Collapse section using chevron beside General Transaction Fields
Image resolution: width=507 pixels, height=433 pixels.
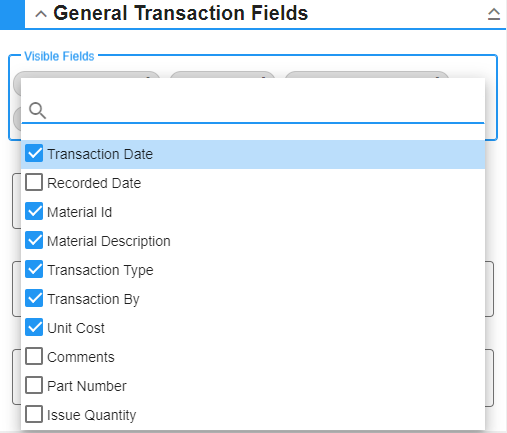coord(41,14)
